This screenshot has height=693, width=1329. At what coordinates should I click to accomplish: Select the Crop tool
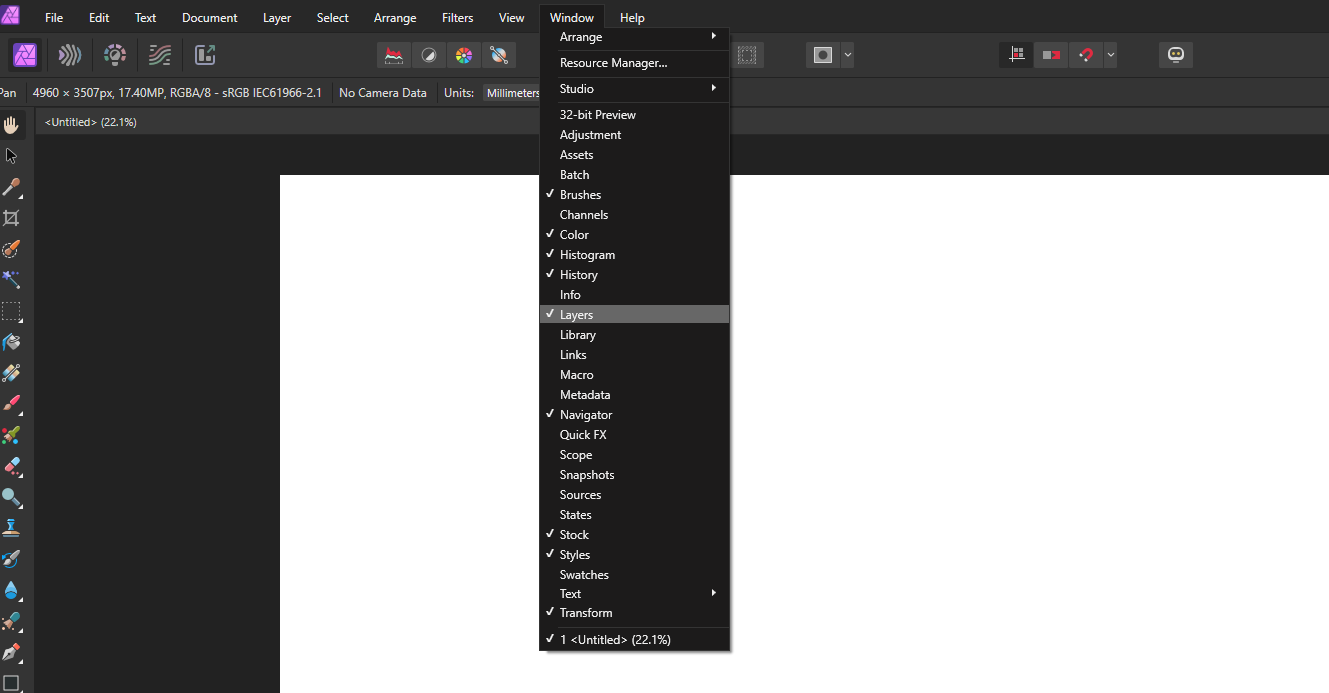12,217
